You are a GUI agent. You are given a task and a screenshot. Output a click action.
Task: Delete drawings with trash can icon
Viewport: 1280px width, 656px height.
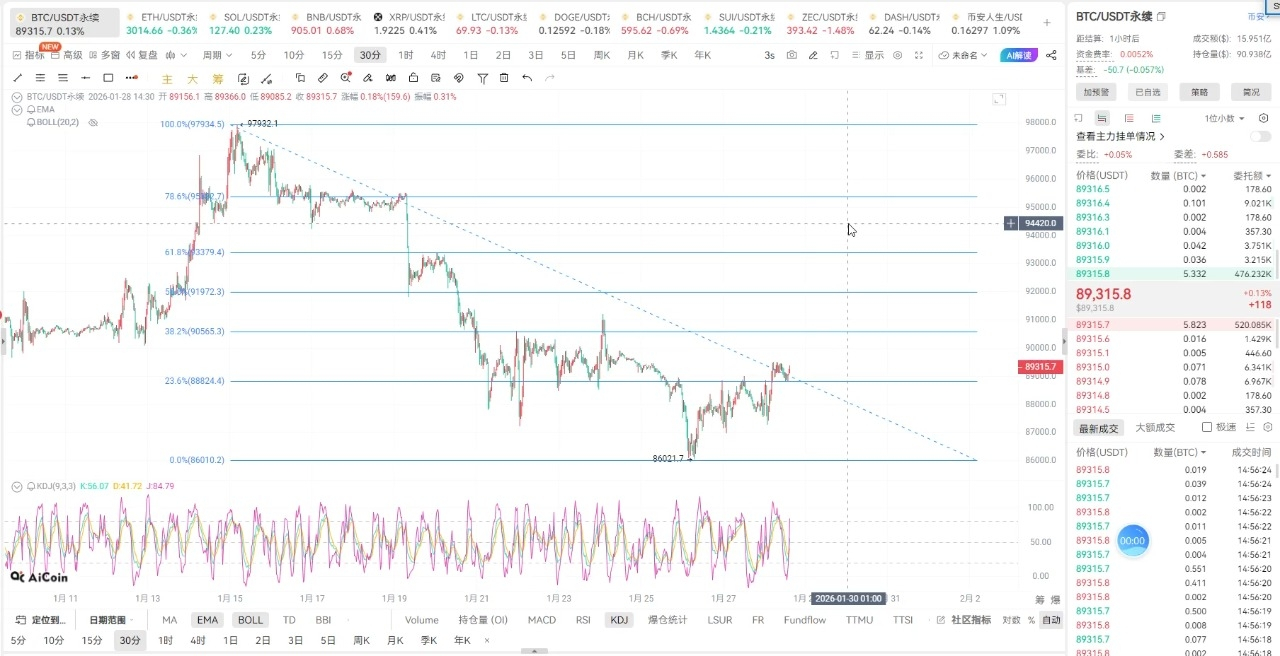pos(504,78)
